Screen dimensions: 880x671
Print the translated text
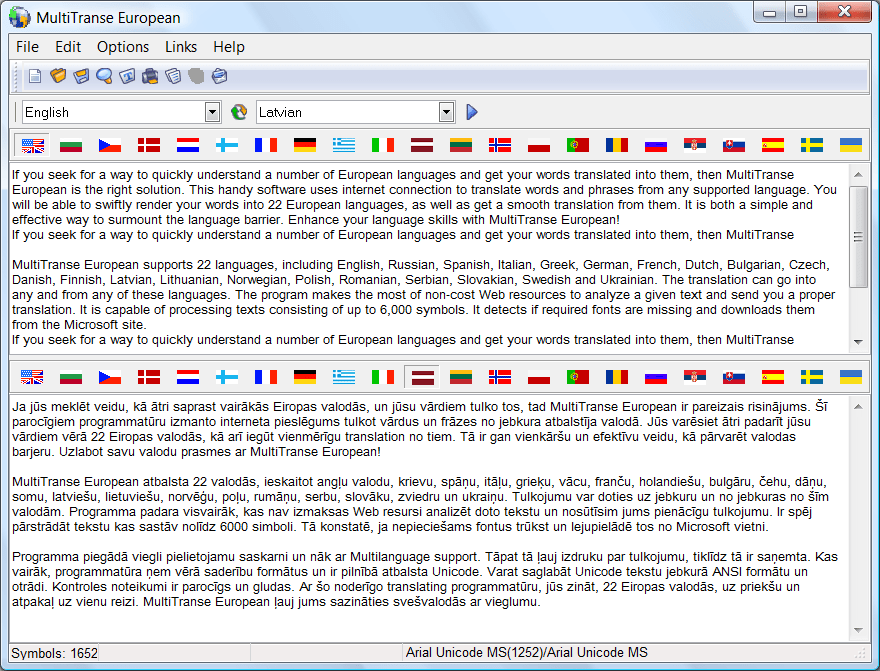[x=150, y=76]
